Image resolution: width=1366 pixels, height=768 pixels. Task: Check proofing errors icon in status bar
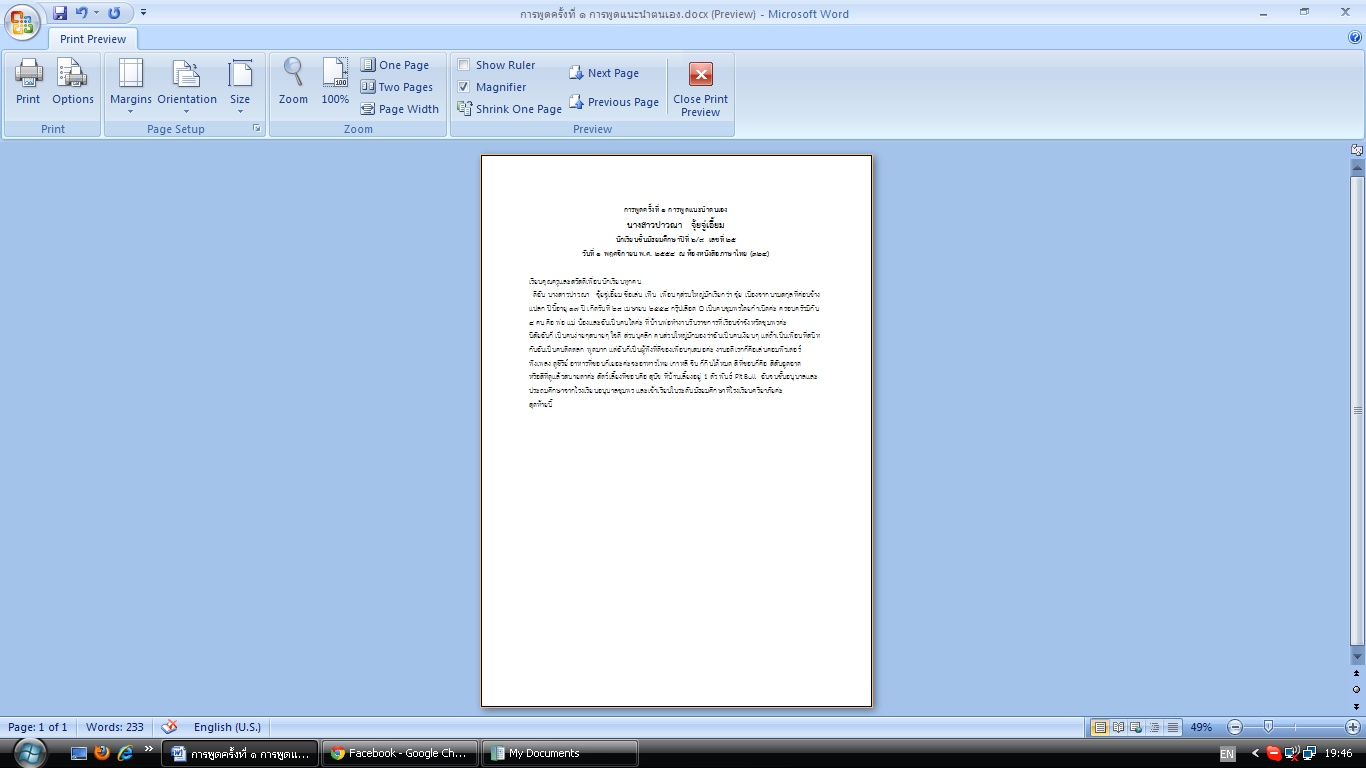pos(169,727)
